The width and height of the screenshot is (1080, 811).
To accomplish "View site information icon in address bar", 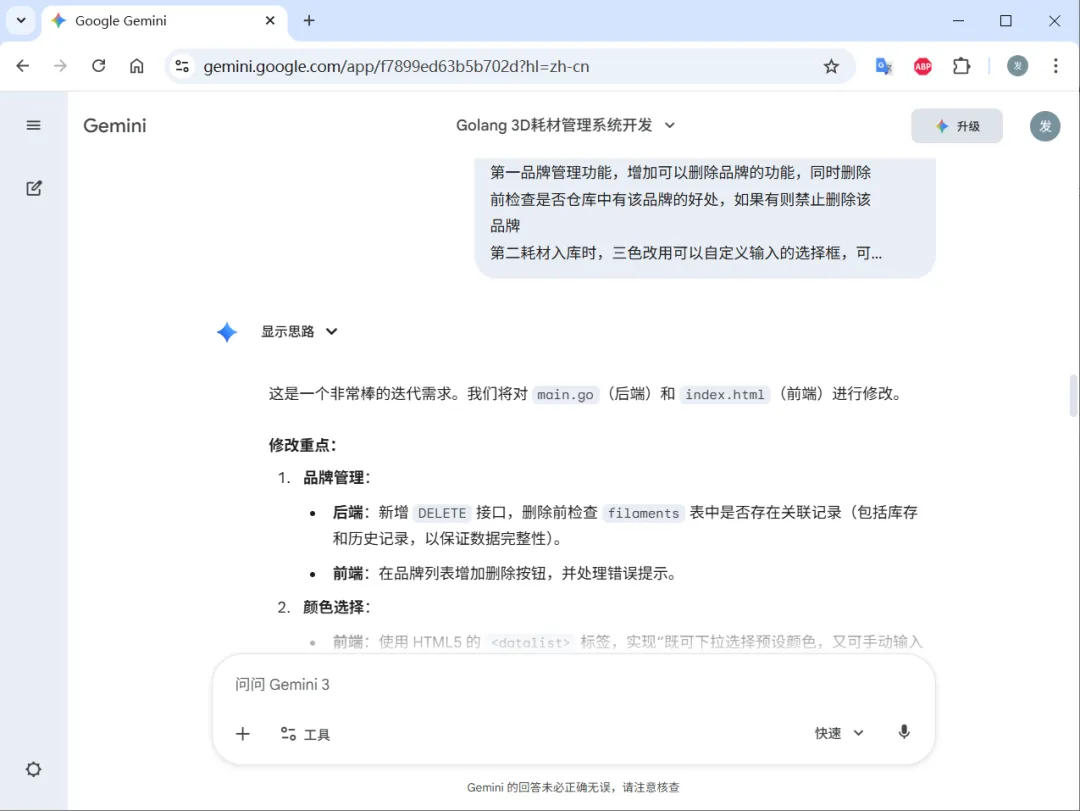I will 182,66.
